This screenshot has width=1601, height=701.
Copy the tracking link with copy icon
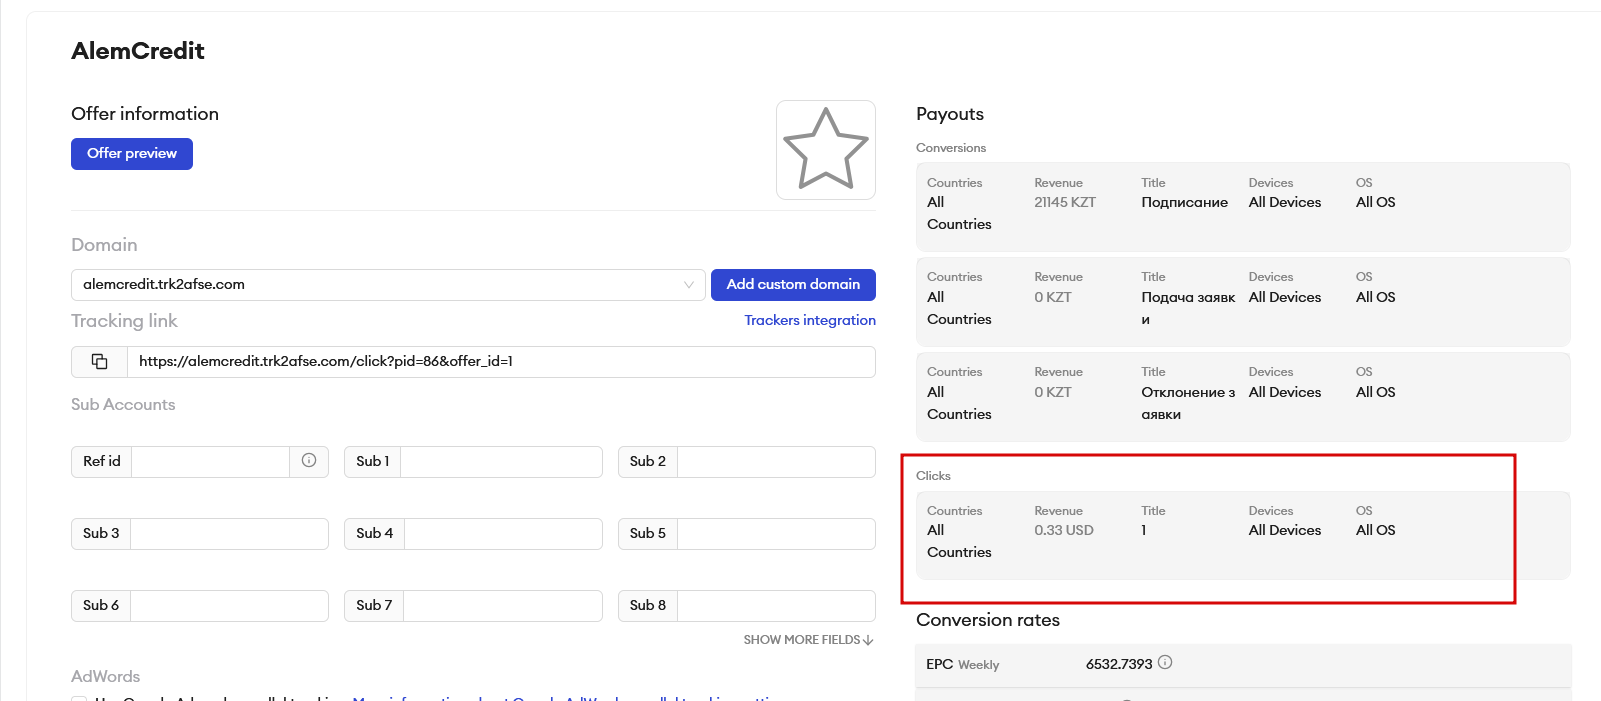99,362
